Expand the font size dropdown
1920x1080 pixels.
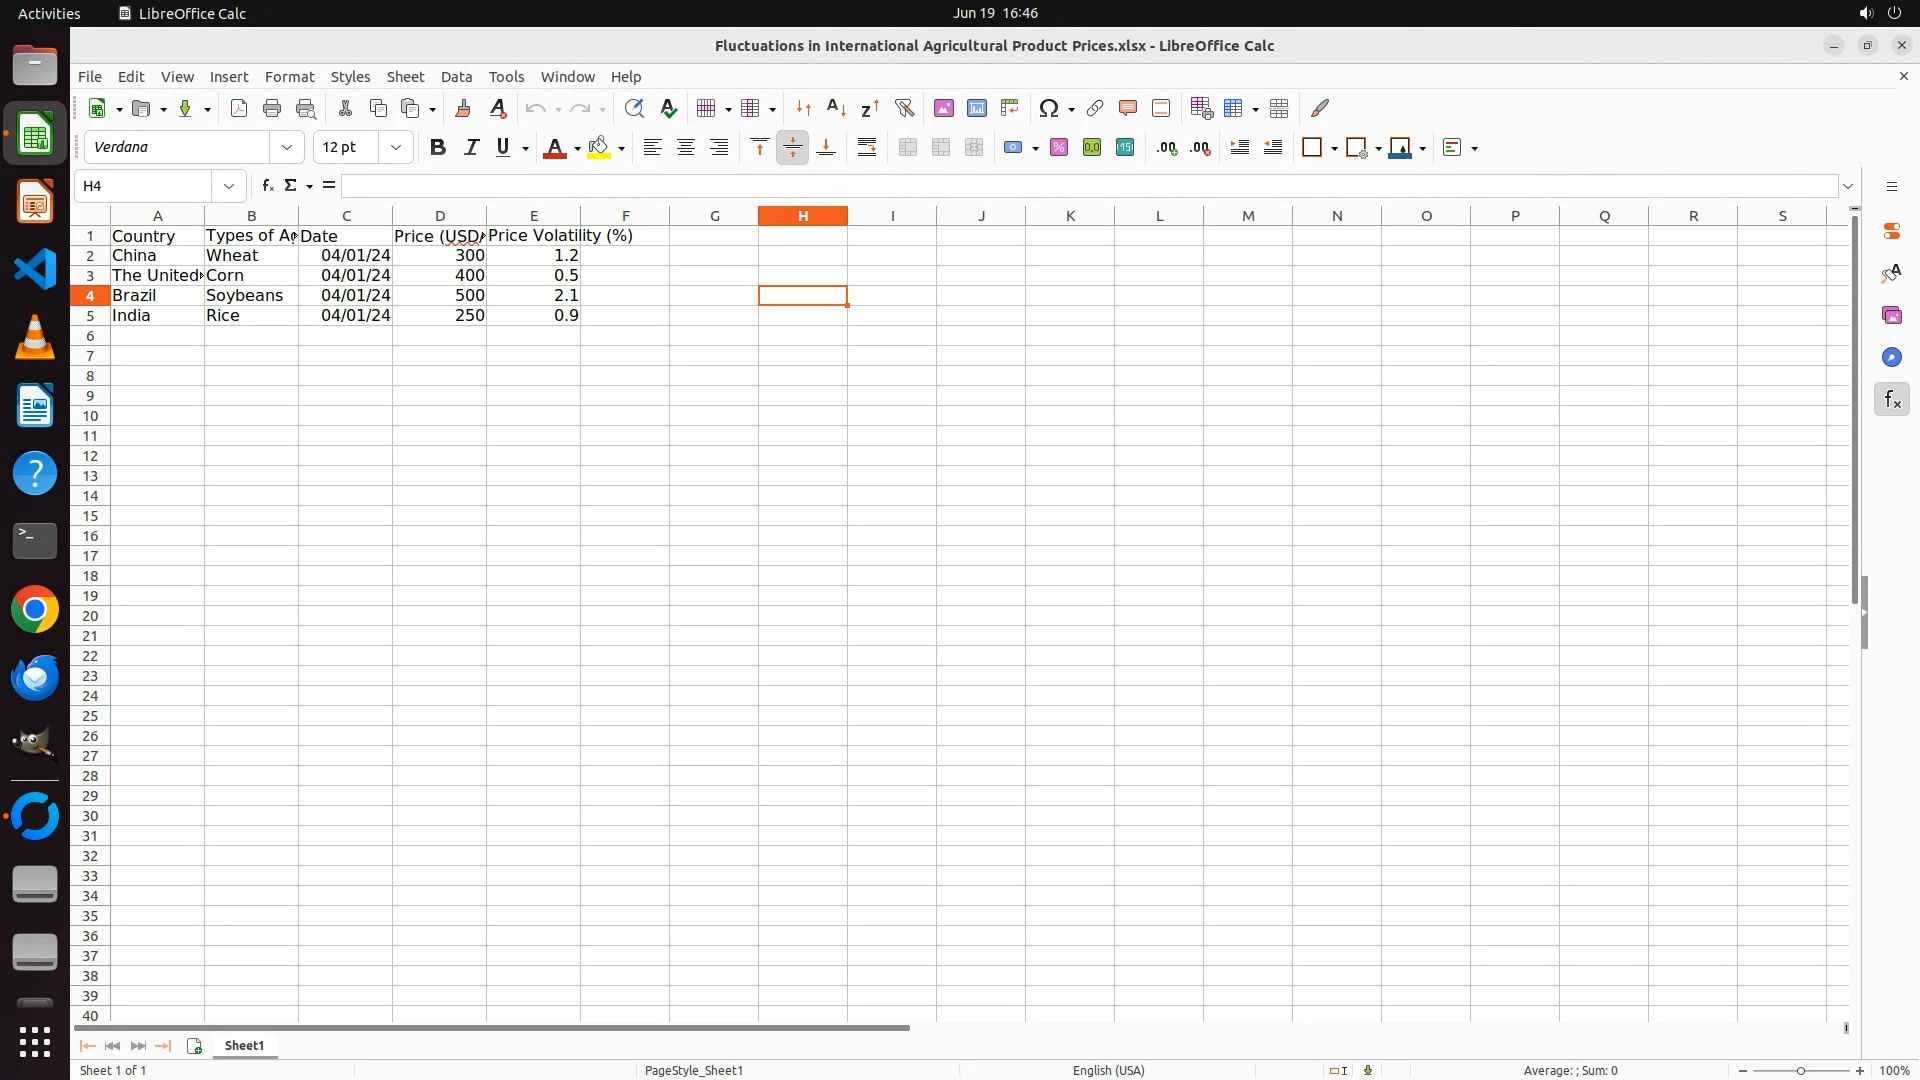(396, 147)
